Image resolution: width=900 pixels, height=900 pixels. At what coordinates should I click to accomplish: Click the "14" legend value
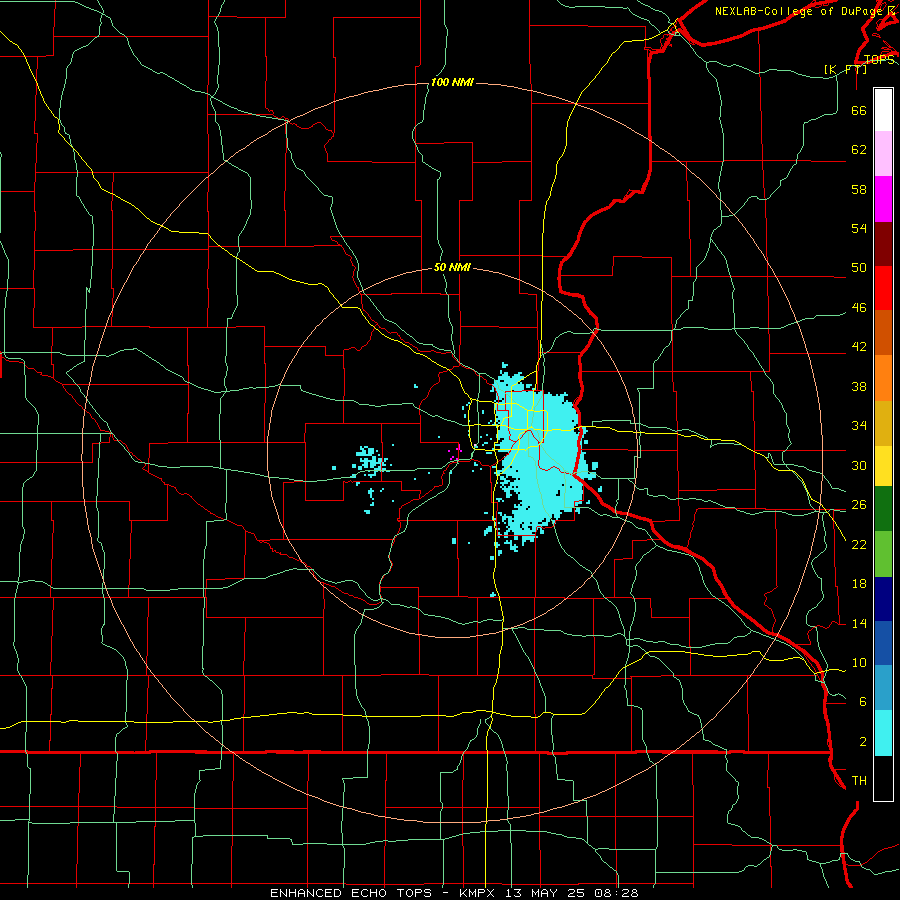(x=859, y=623)
